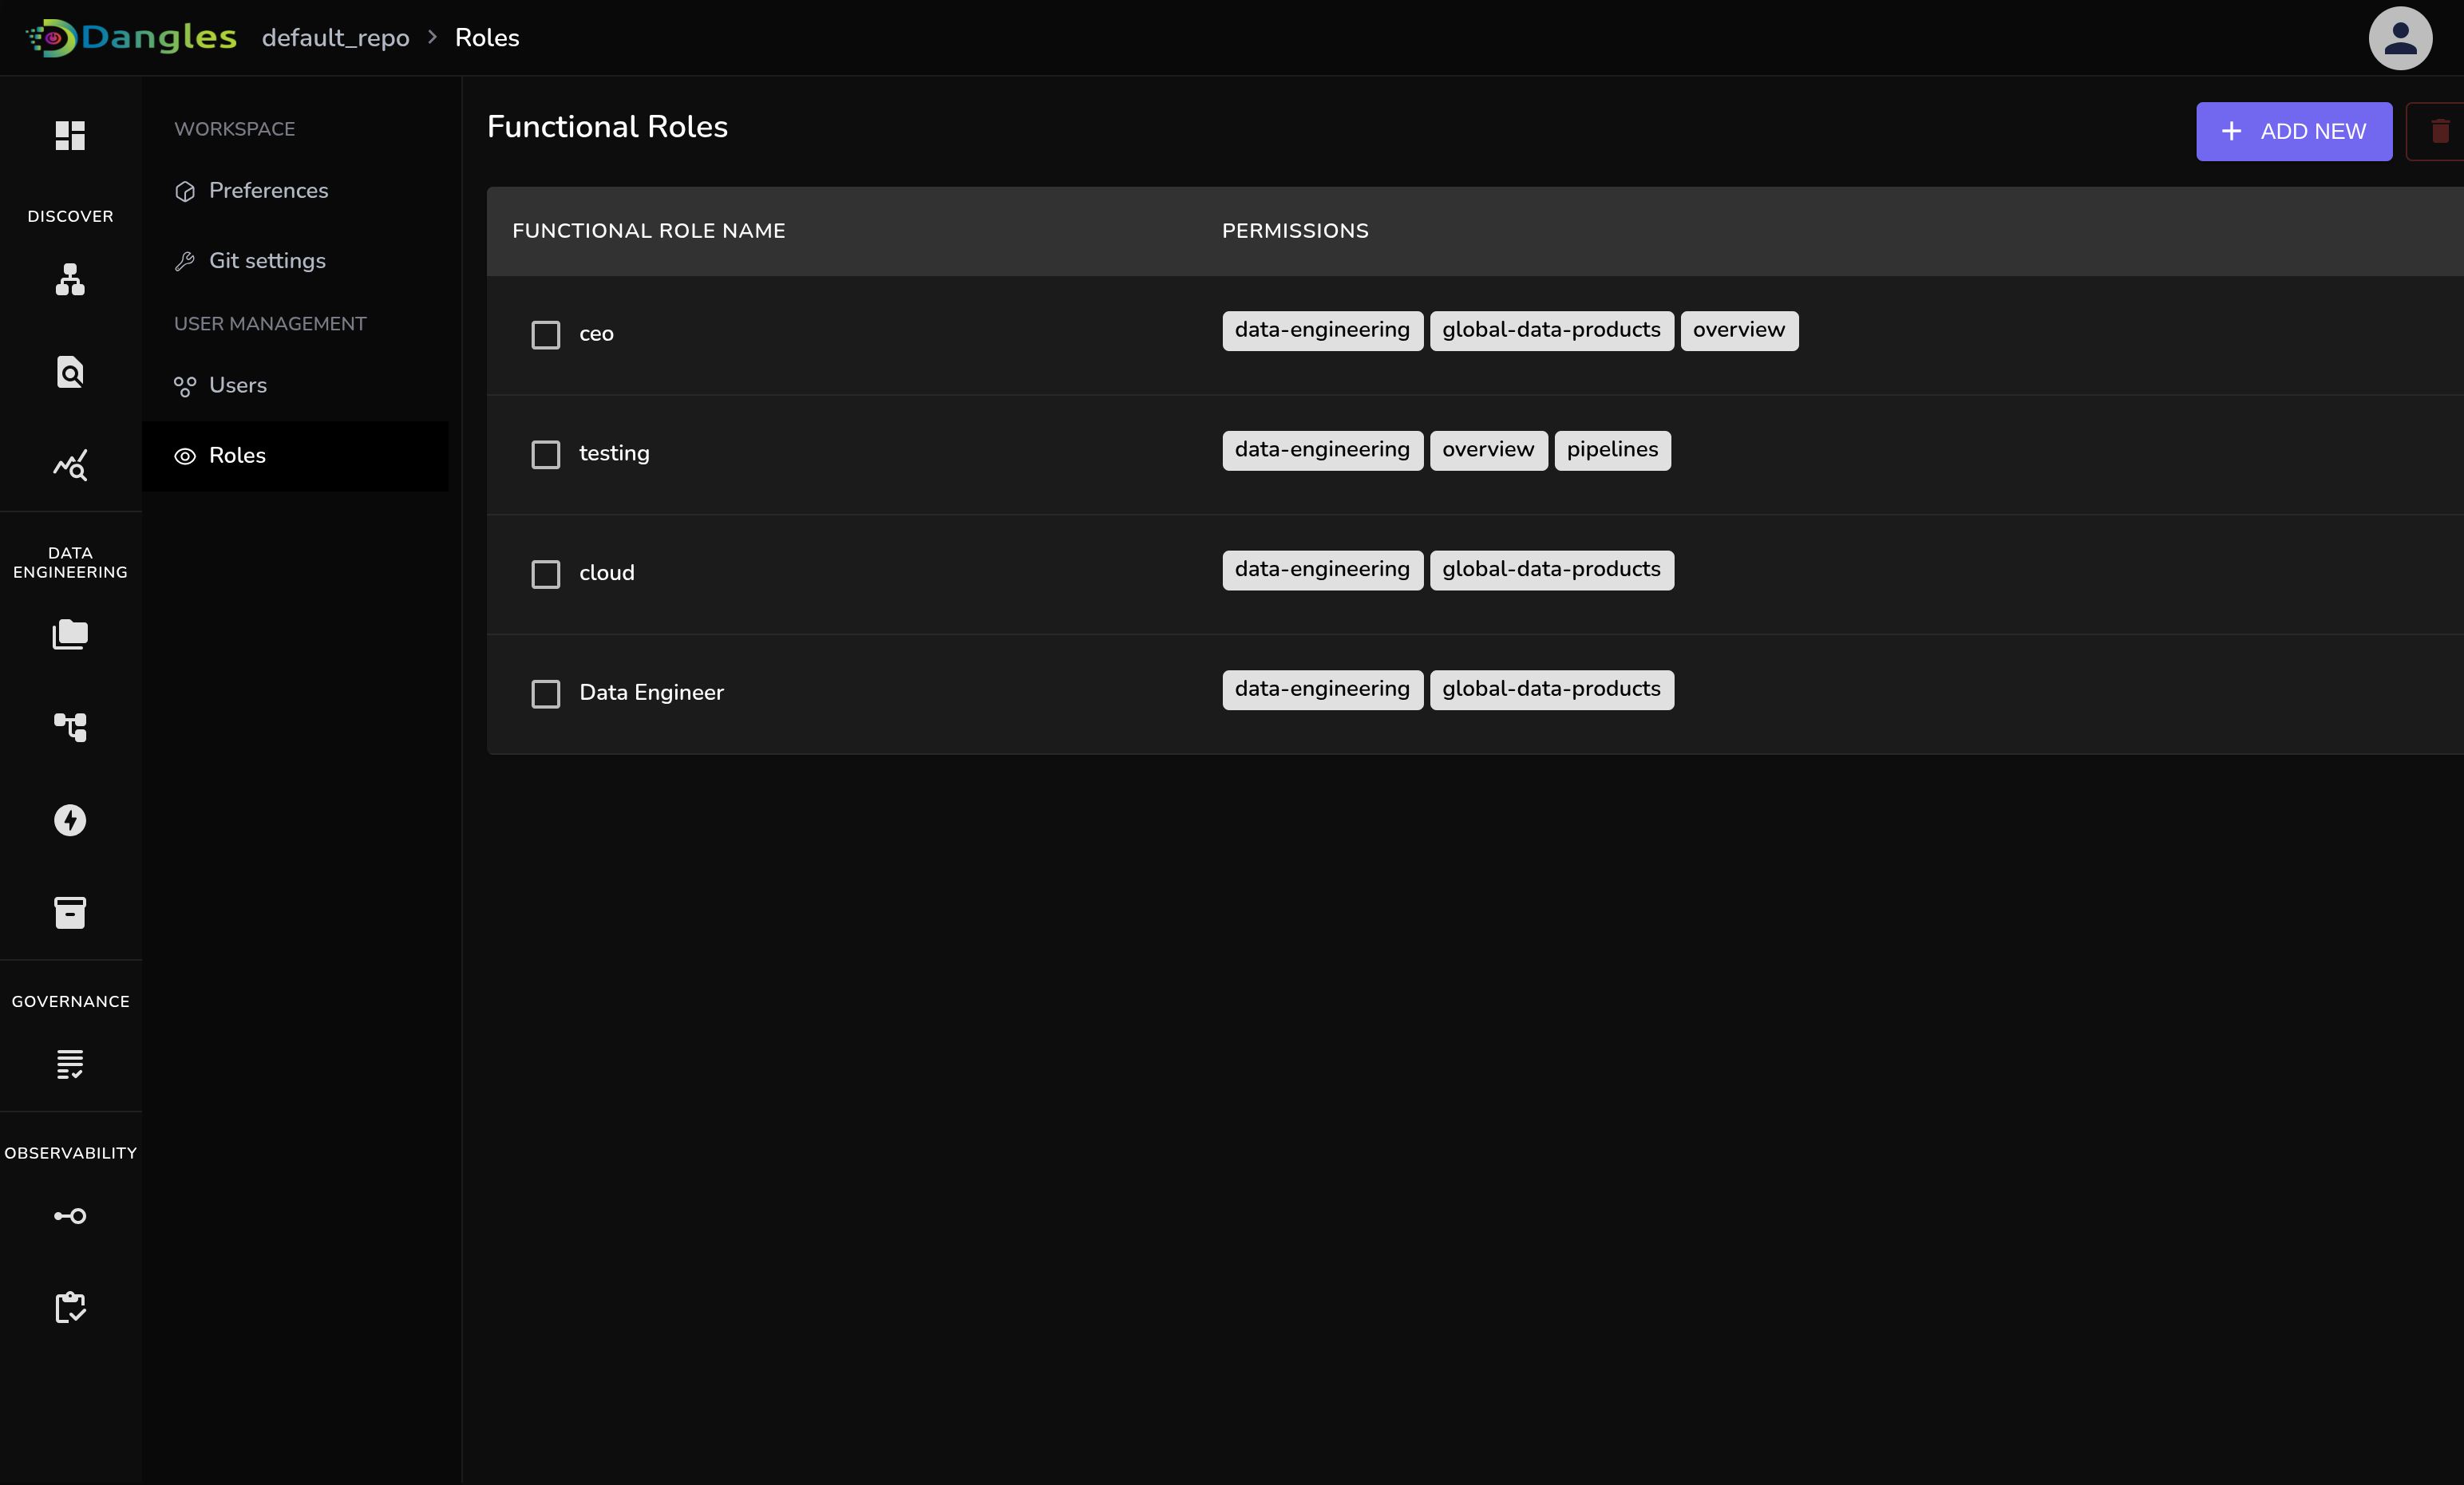Open the hierarchy icon under Discover
The height and width of the screenshot is (1485, 2464).
tap(70, 280)
